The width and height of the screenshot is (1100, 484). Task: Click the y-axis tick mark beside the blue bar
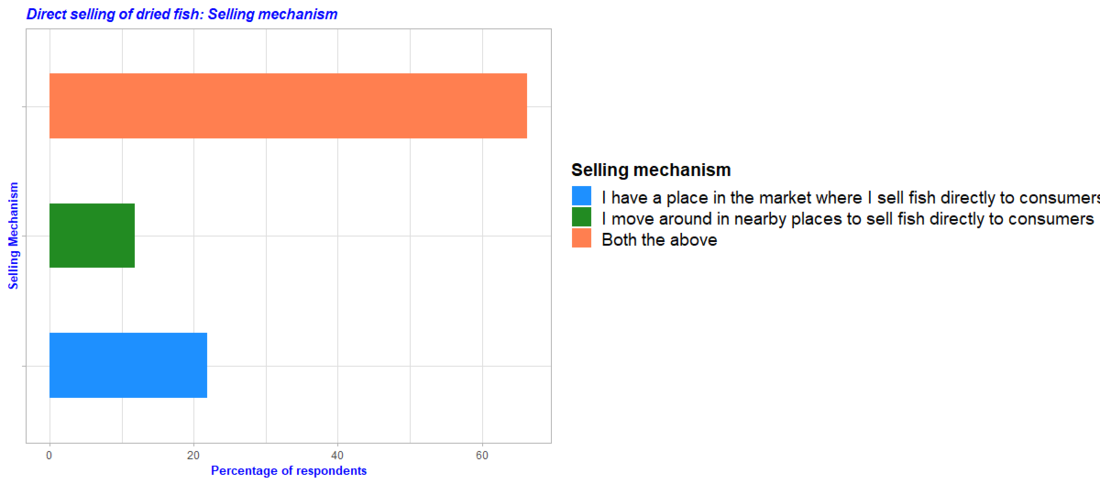point(23,366)
